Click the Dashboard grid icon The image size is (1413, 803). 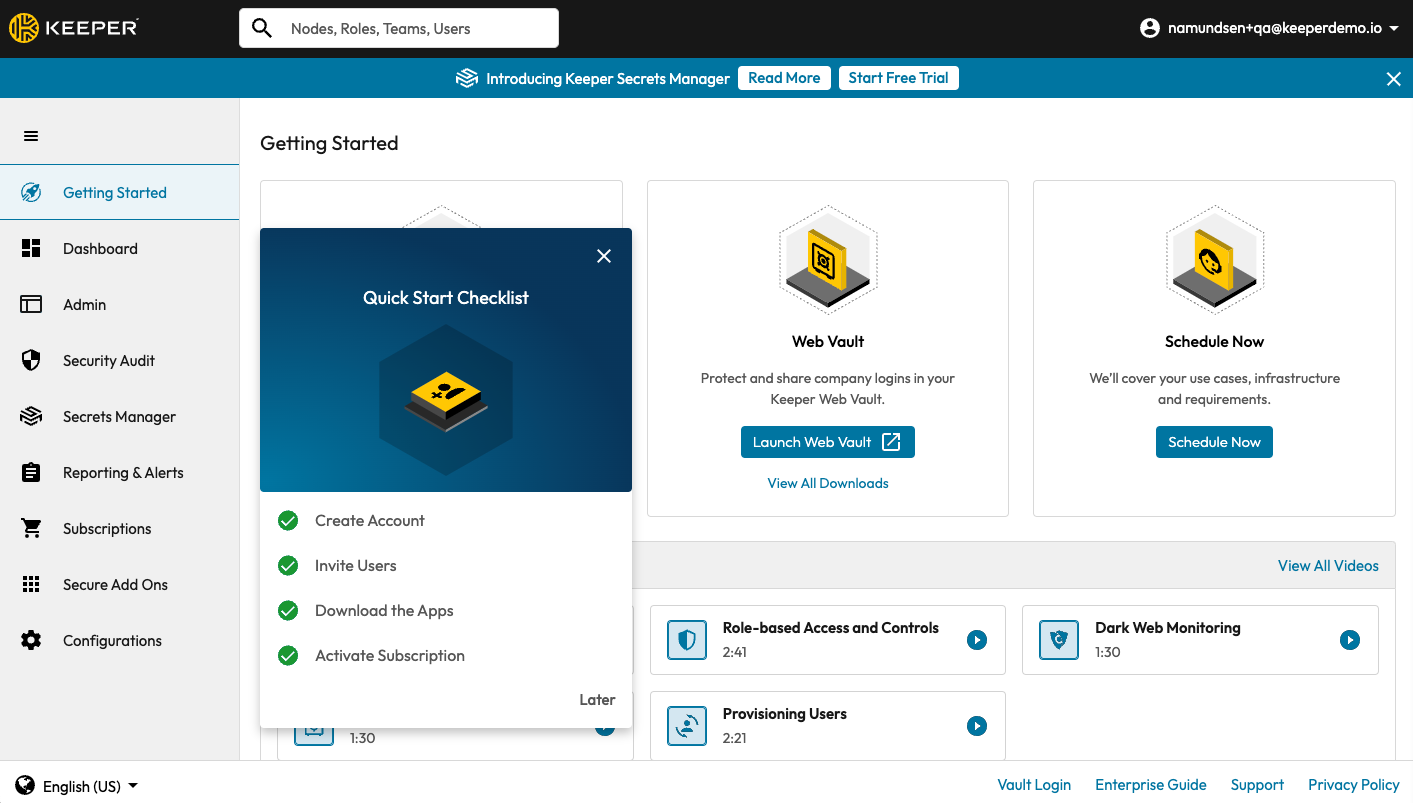[31, 249]
